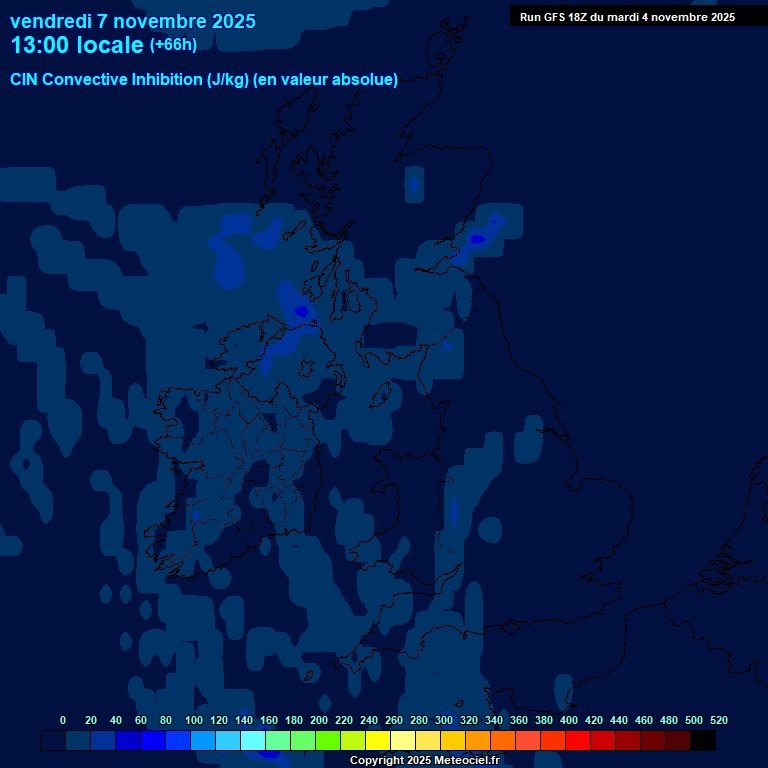Click the black swatch at legend's end
The image size is (768, 768).
tap(703, 741)
